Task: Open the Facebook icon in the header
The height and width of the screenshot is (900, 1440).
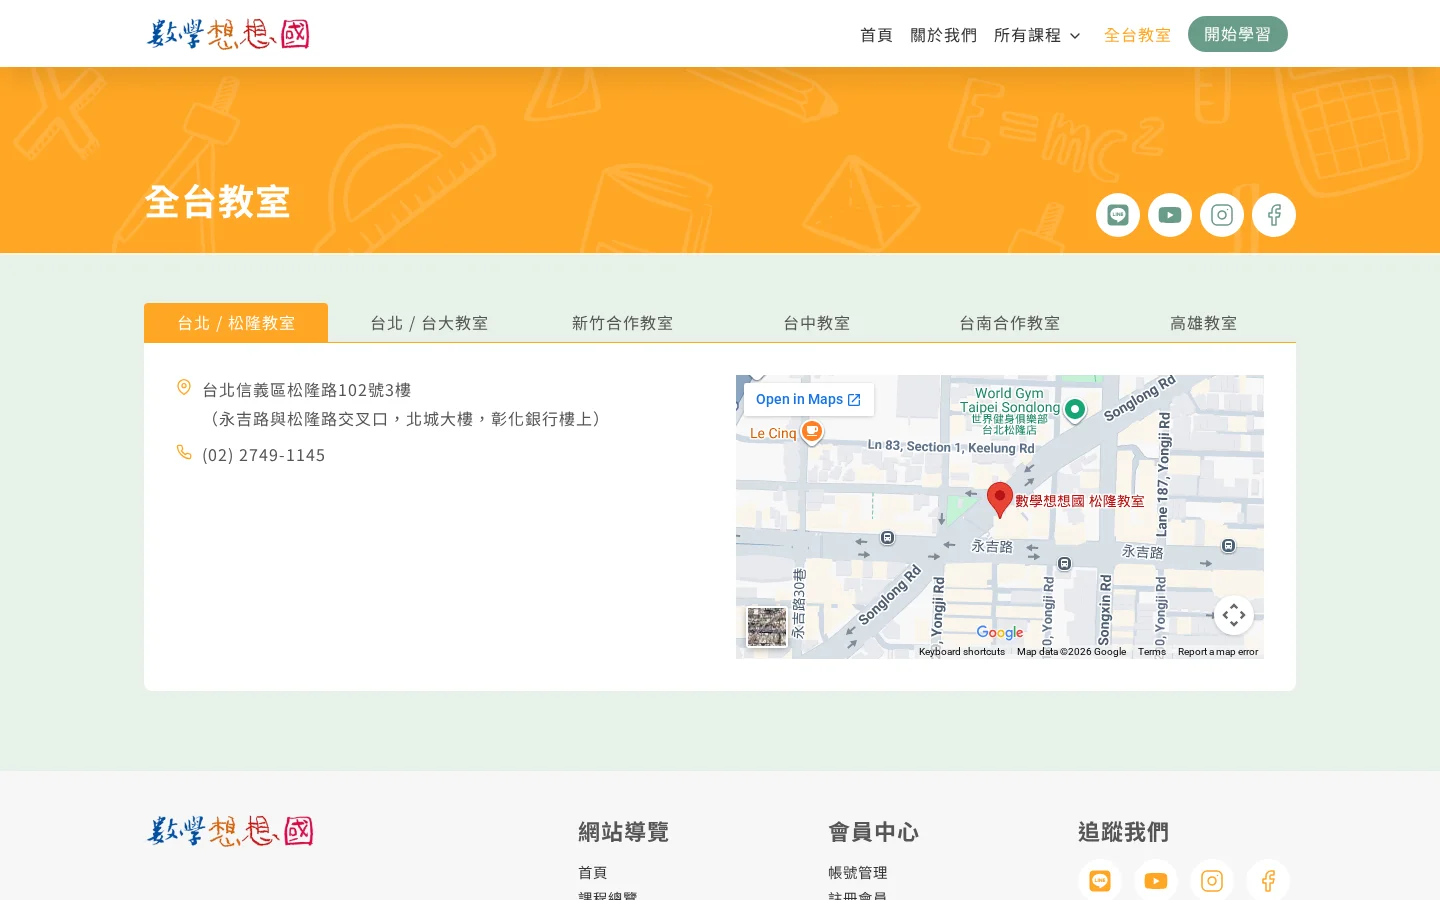Action: point(1273,214)
